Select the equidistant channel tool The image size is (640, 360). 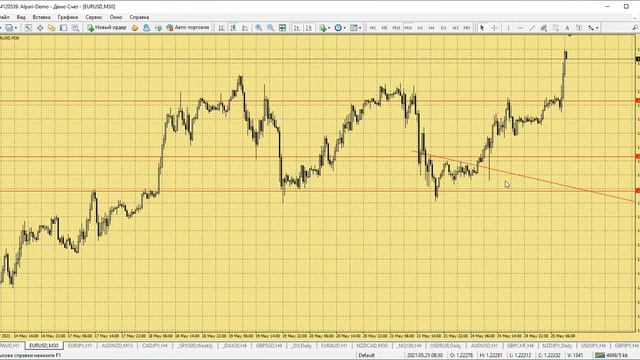544,27
